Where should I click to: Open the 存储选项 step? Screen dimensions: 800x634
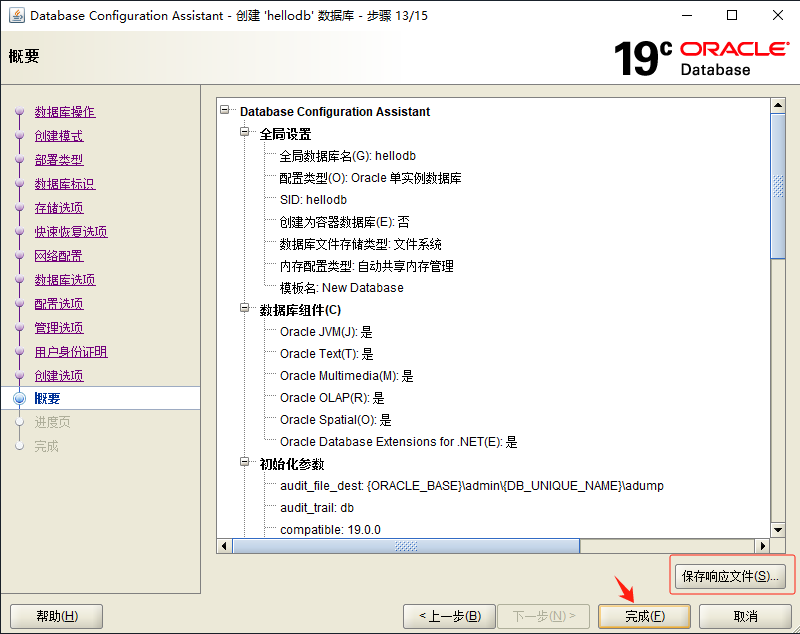(59, 208)
